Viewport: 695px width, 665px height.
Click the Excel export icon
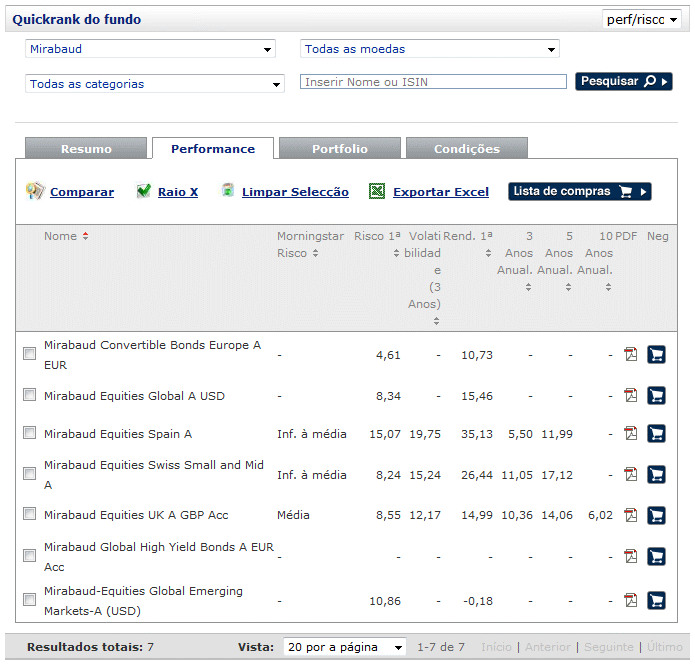click(x=377, y=192)
